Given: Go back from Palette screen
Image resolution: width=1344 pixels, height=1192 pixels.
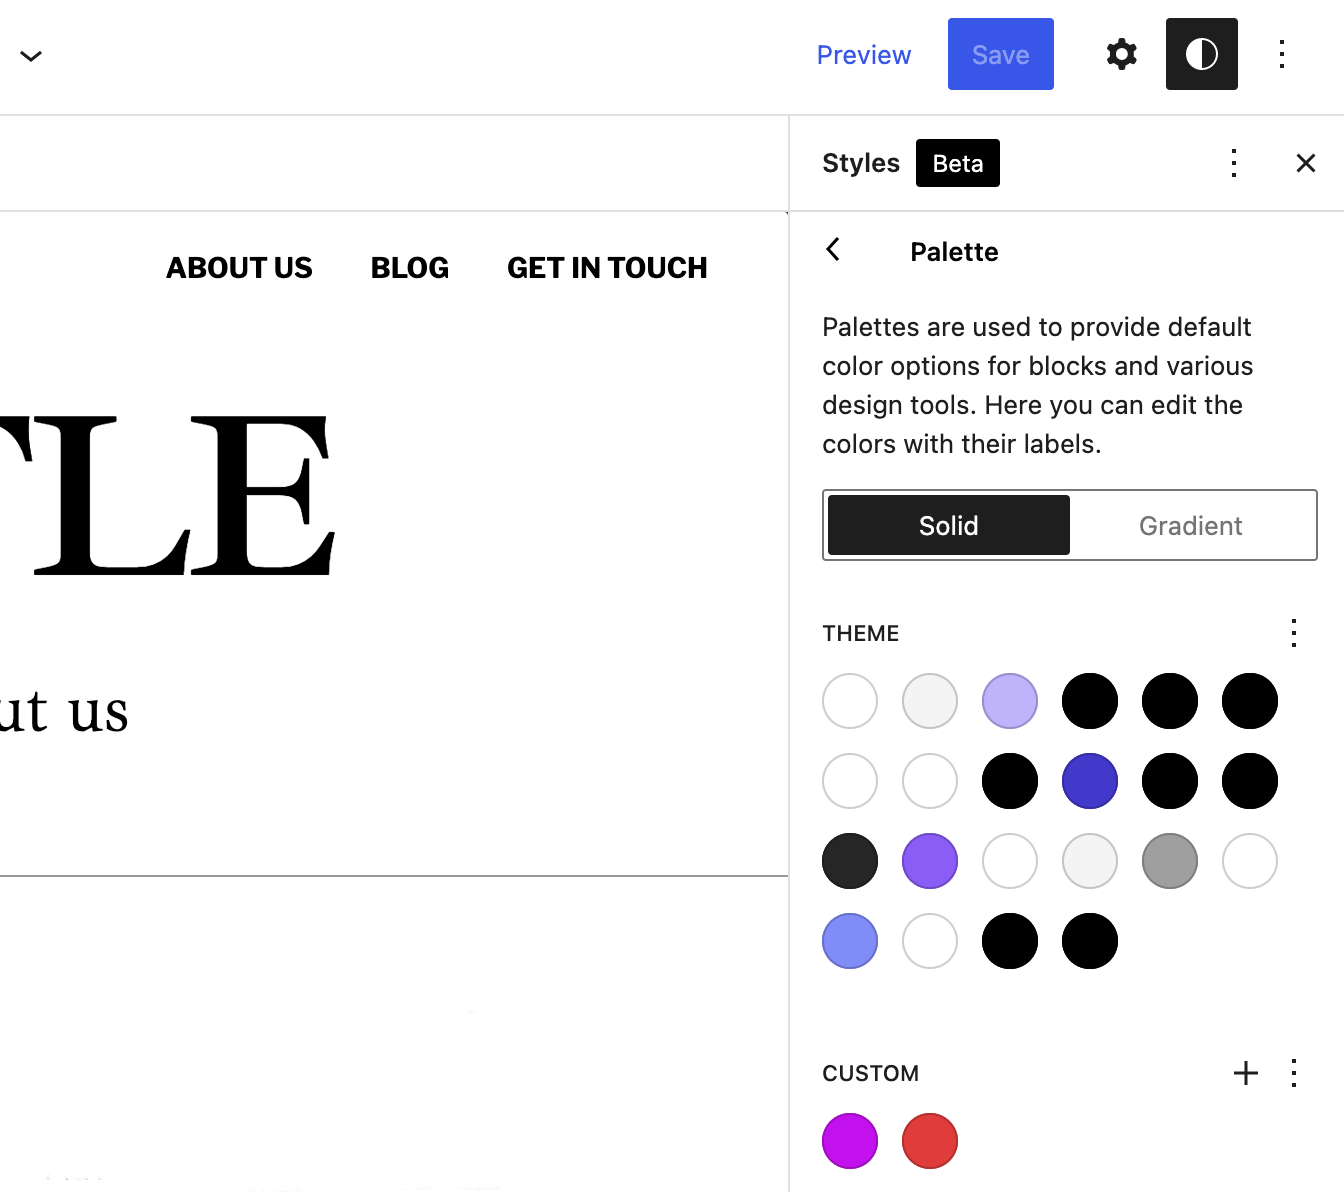Looking at the screenshot, I should (x=833, y=250).
